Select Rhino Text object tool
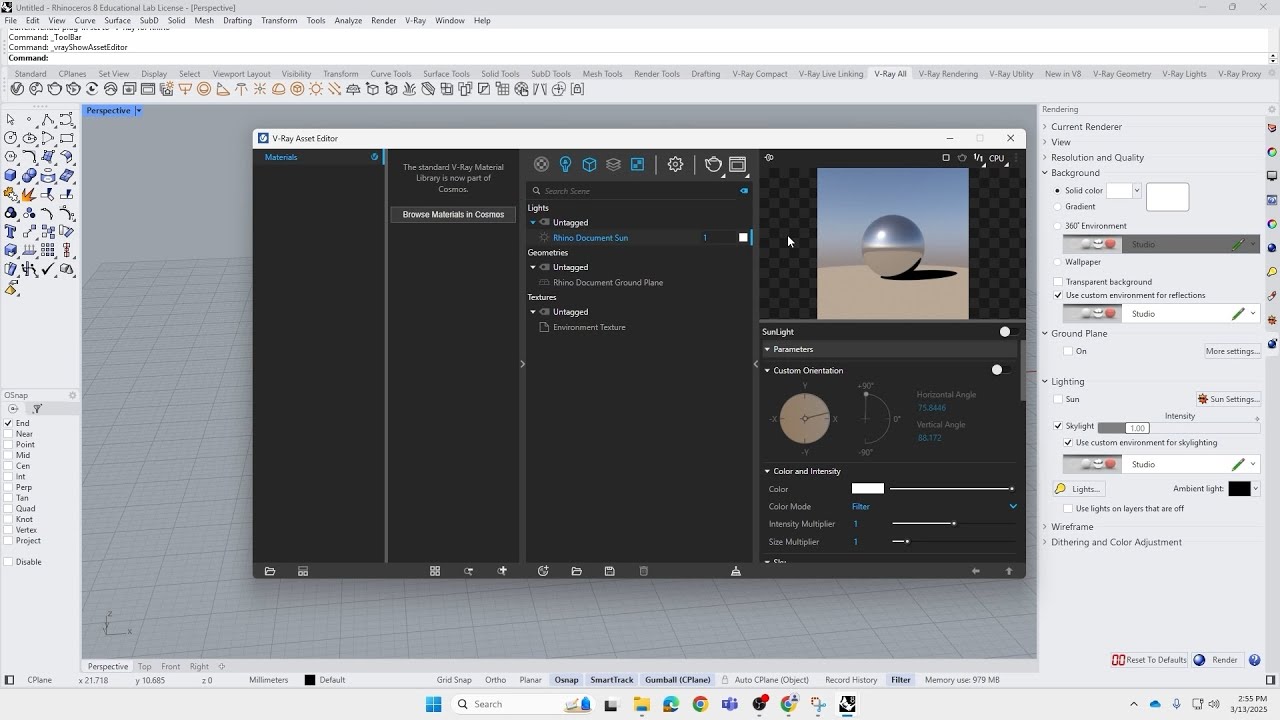Screen dimensions: 1280x720 [11, 232]
